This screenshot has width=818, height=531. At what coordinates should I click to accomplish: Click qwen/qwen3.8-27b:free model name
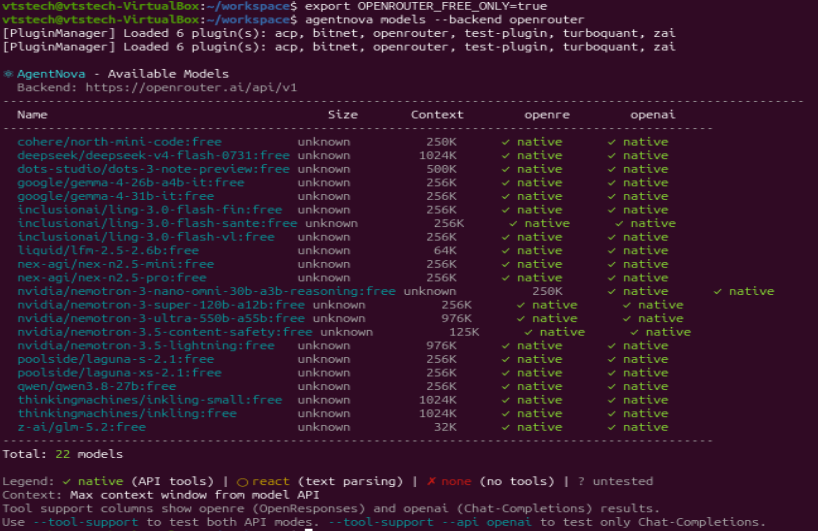pyautogui.click(x=97, y=386)
